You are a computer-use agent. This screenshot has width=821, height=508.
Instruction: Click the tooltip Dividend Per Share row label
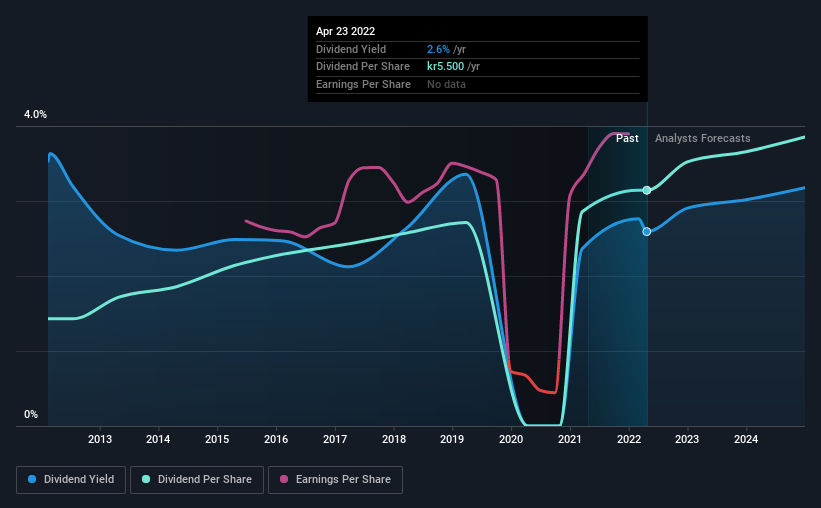coord(363,67)
